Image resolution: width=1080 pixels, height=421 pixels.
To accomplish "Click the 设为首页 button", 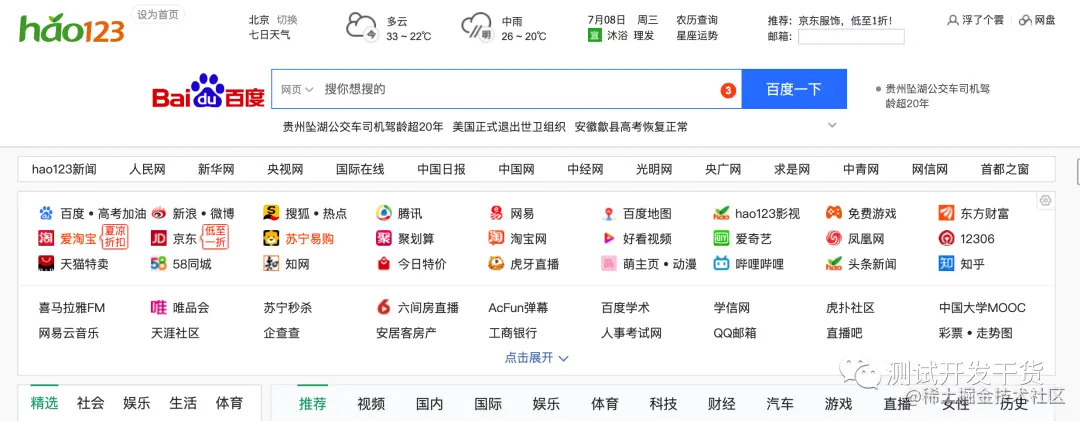I will pos(158,14).
